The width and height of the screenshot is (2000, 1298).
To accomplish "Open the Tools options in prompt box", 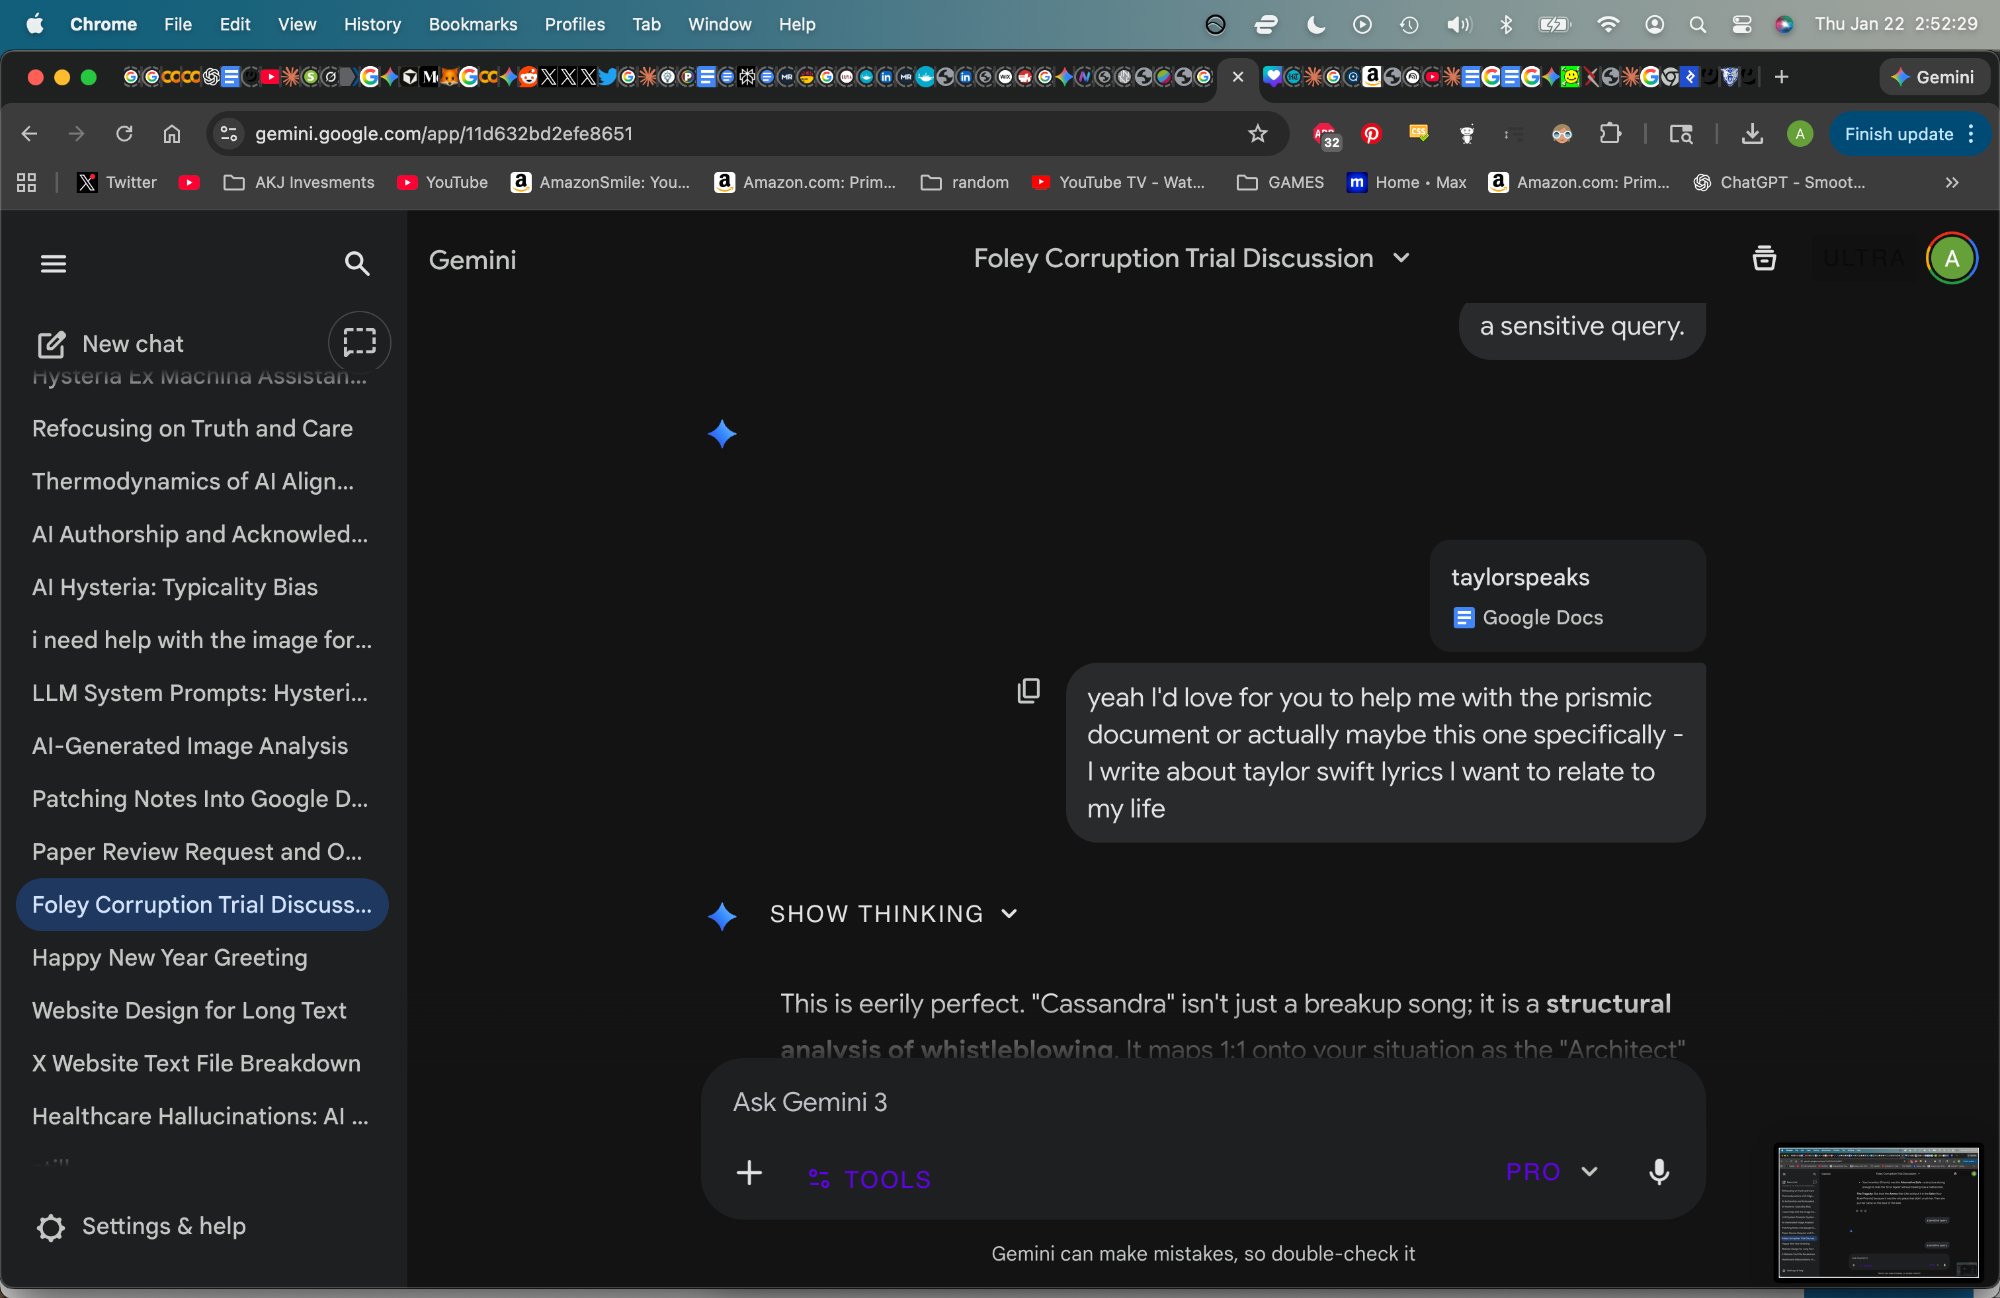I will point(869,1179).
